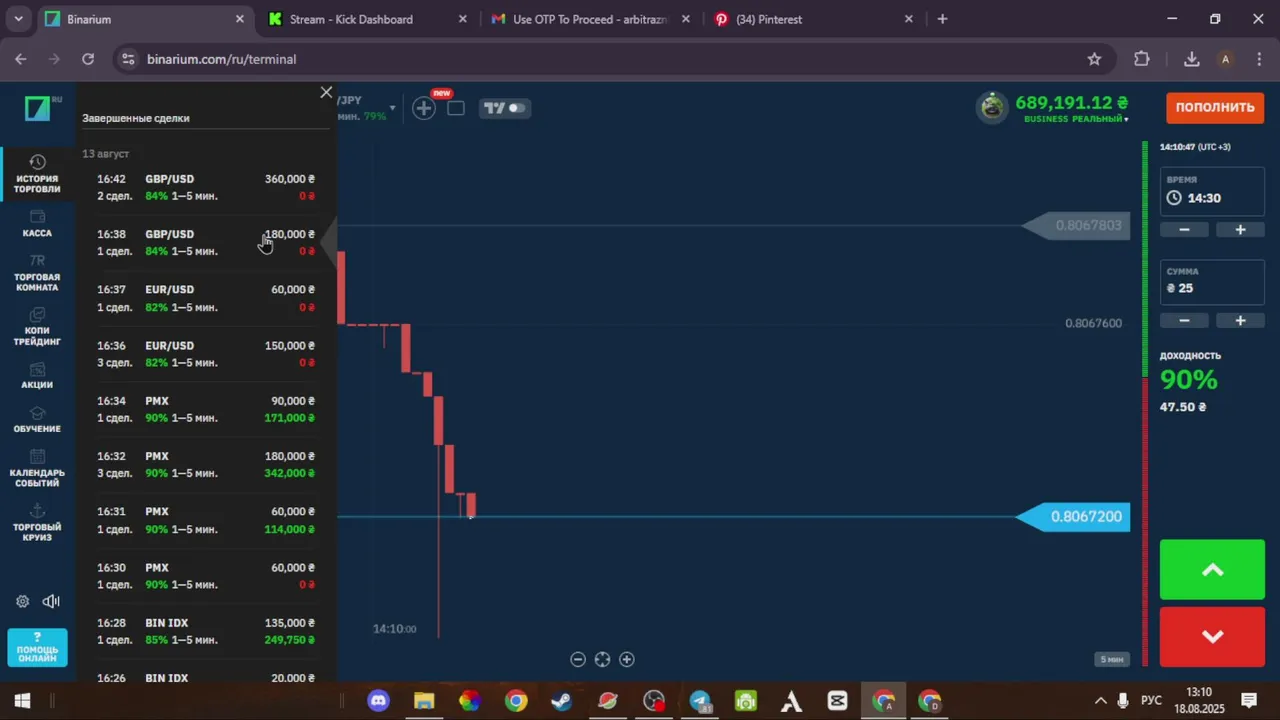Zoom in the chart

[x=627, y=659]
